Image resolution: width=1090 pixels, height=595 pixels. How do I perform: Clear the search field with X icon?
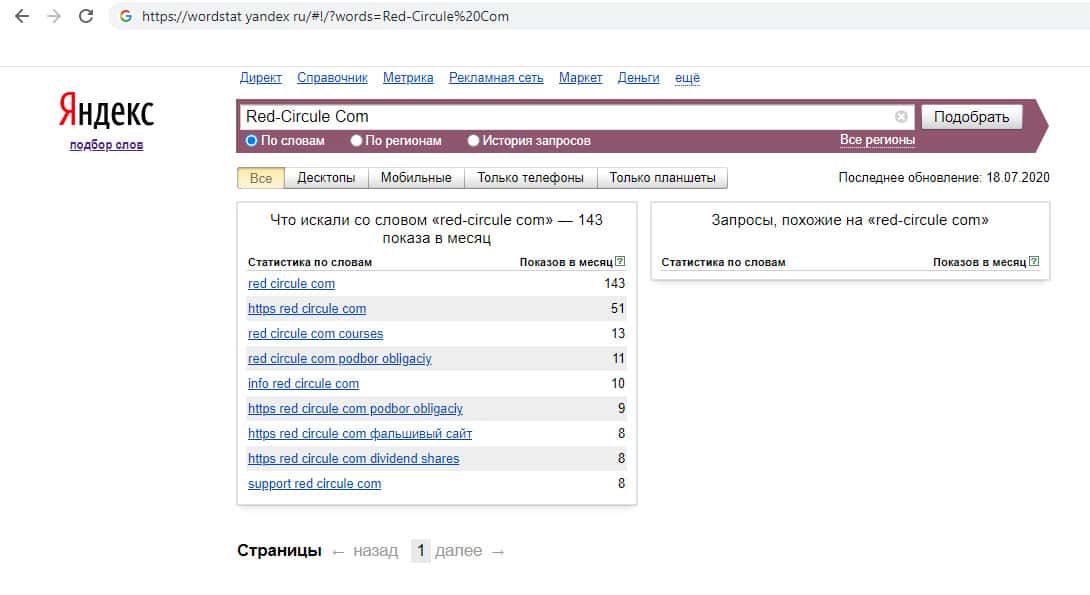point(901,116)
